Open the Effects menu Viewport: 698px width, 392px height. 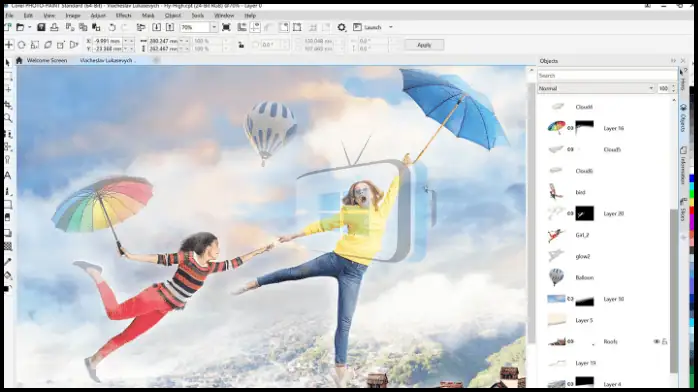123,16
